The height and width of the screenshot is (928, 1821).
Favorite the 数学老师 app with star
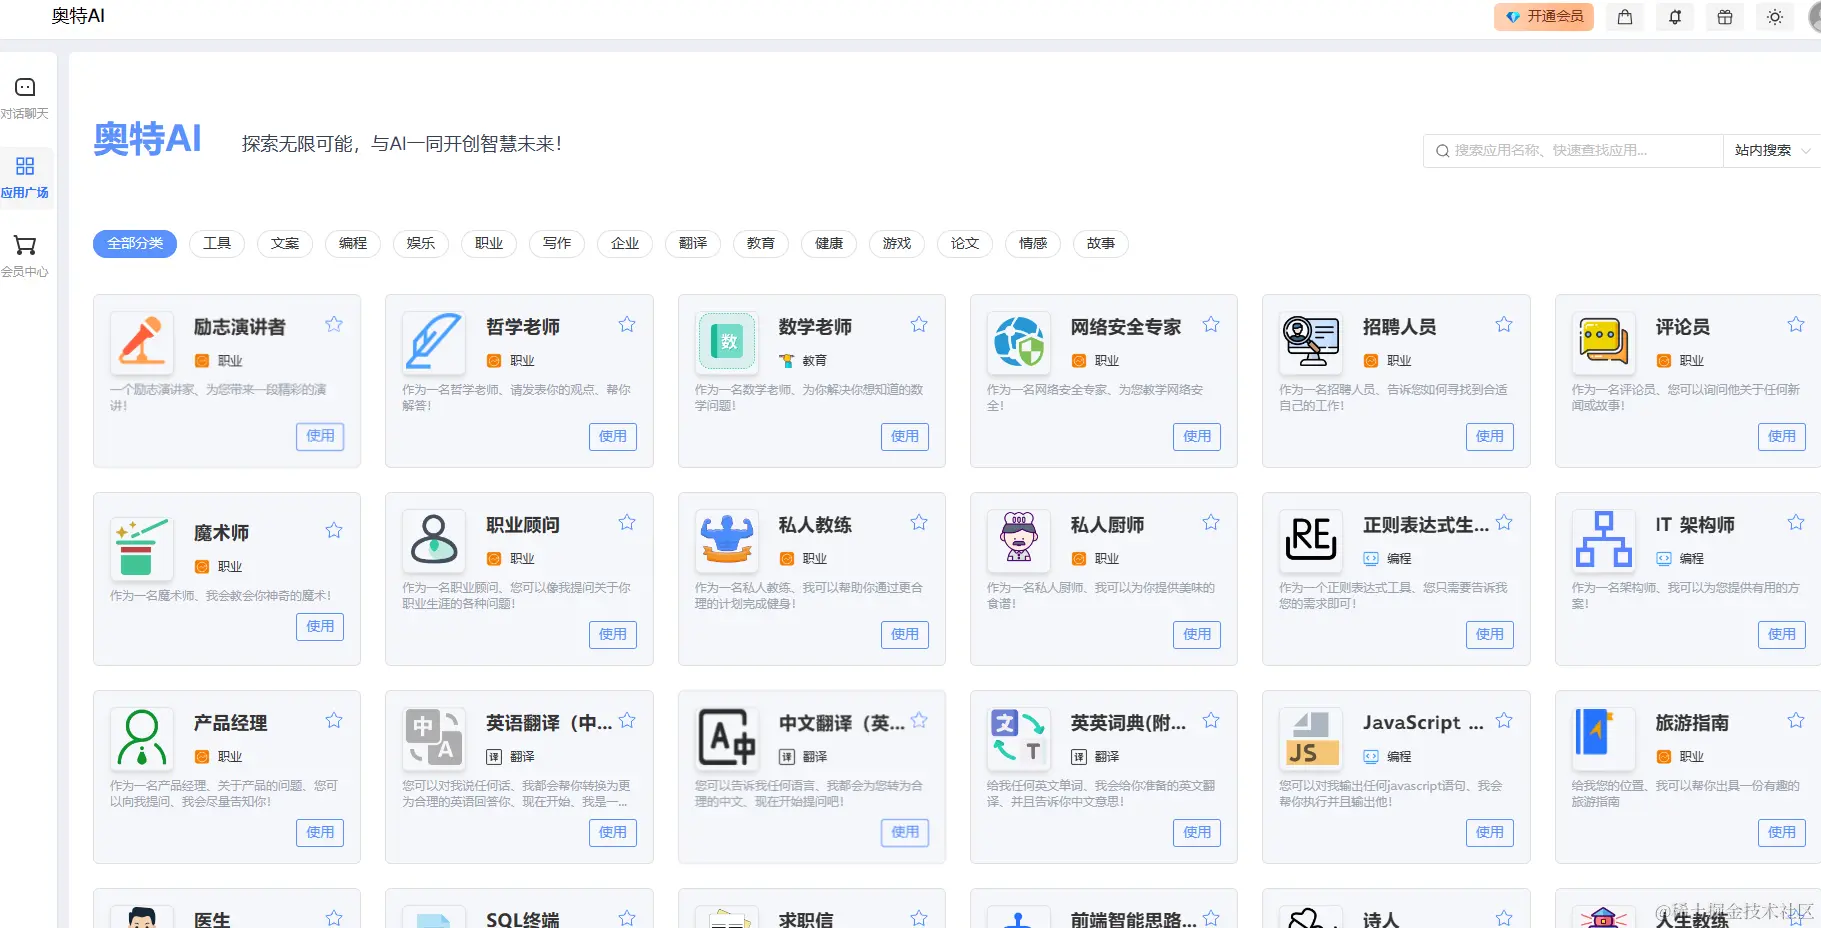point(919,324)
